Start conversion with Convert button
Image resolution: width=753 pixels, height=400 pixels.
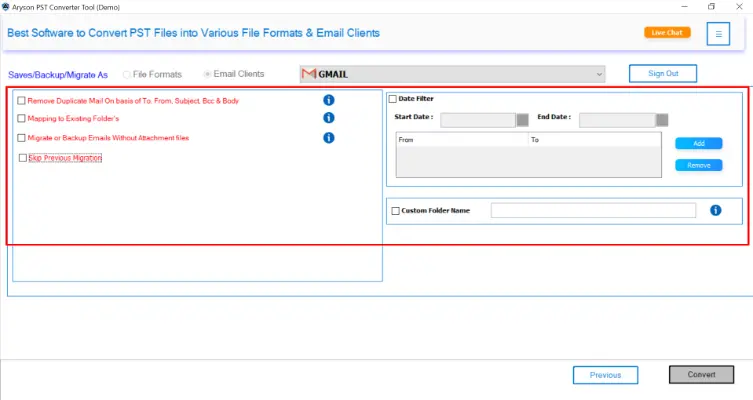pyautogui.click(x=702, y=375)
